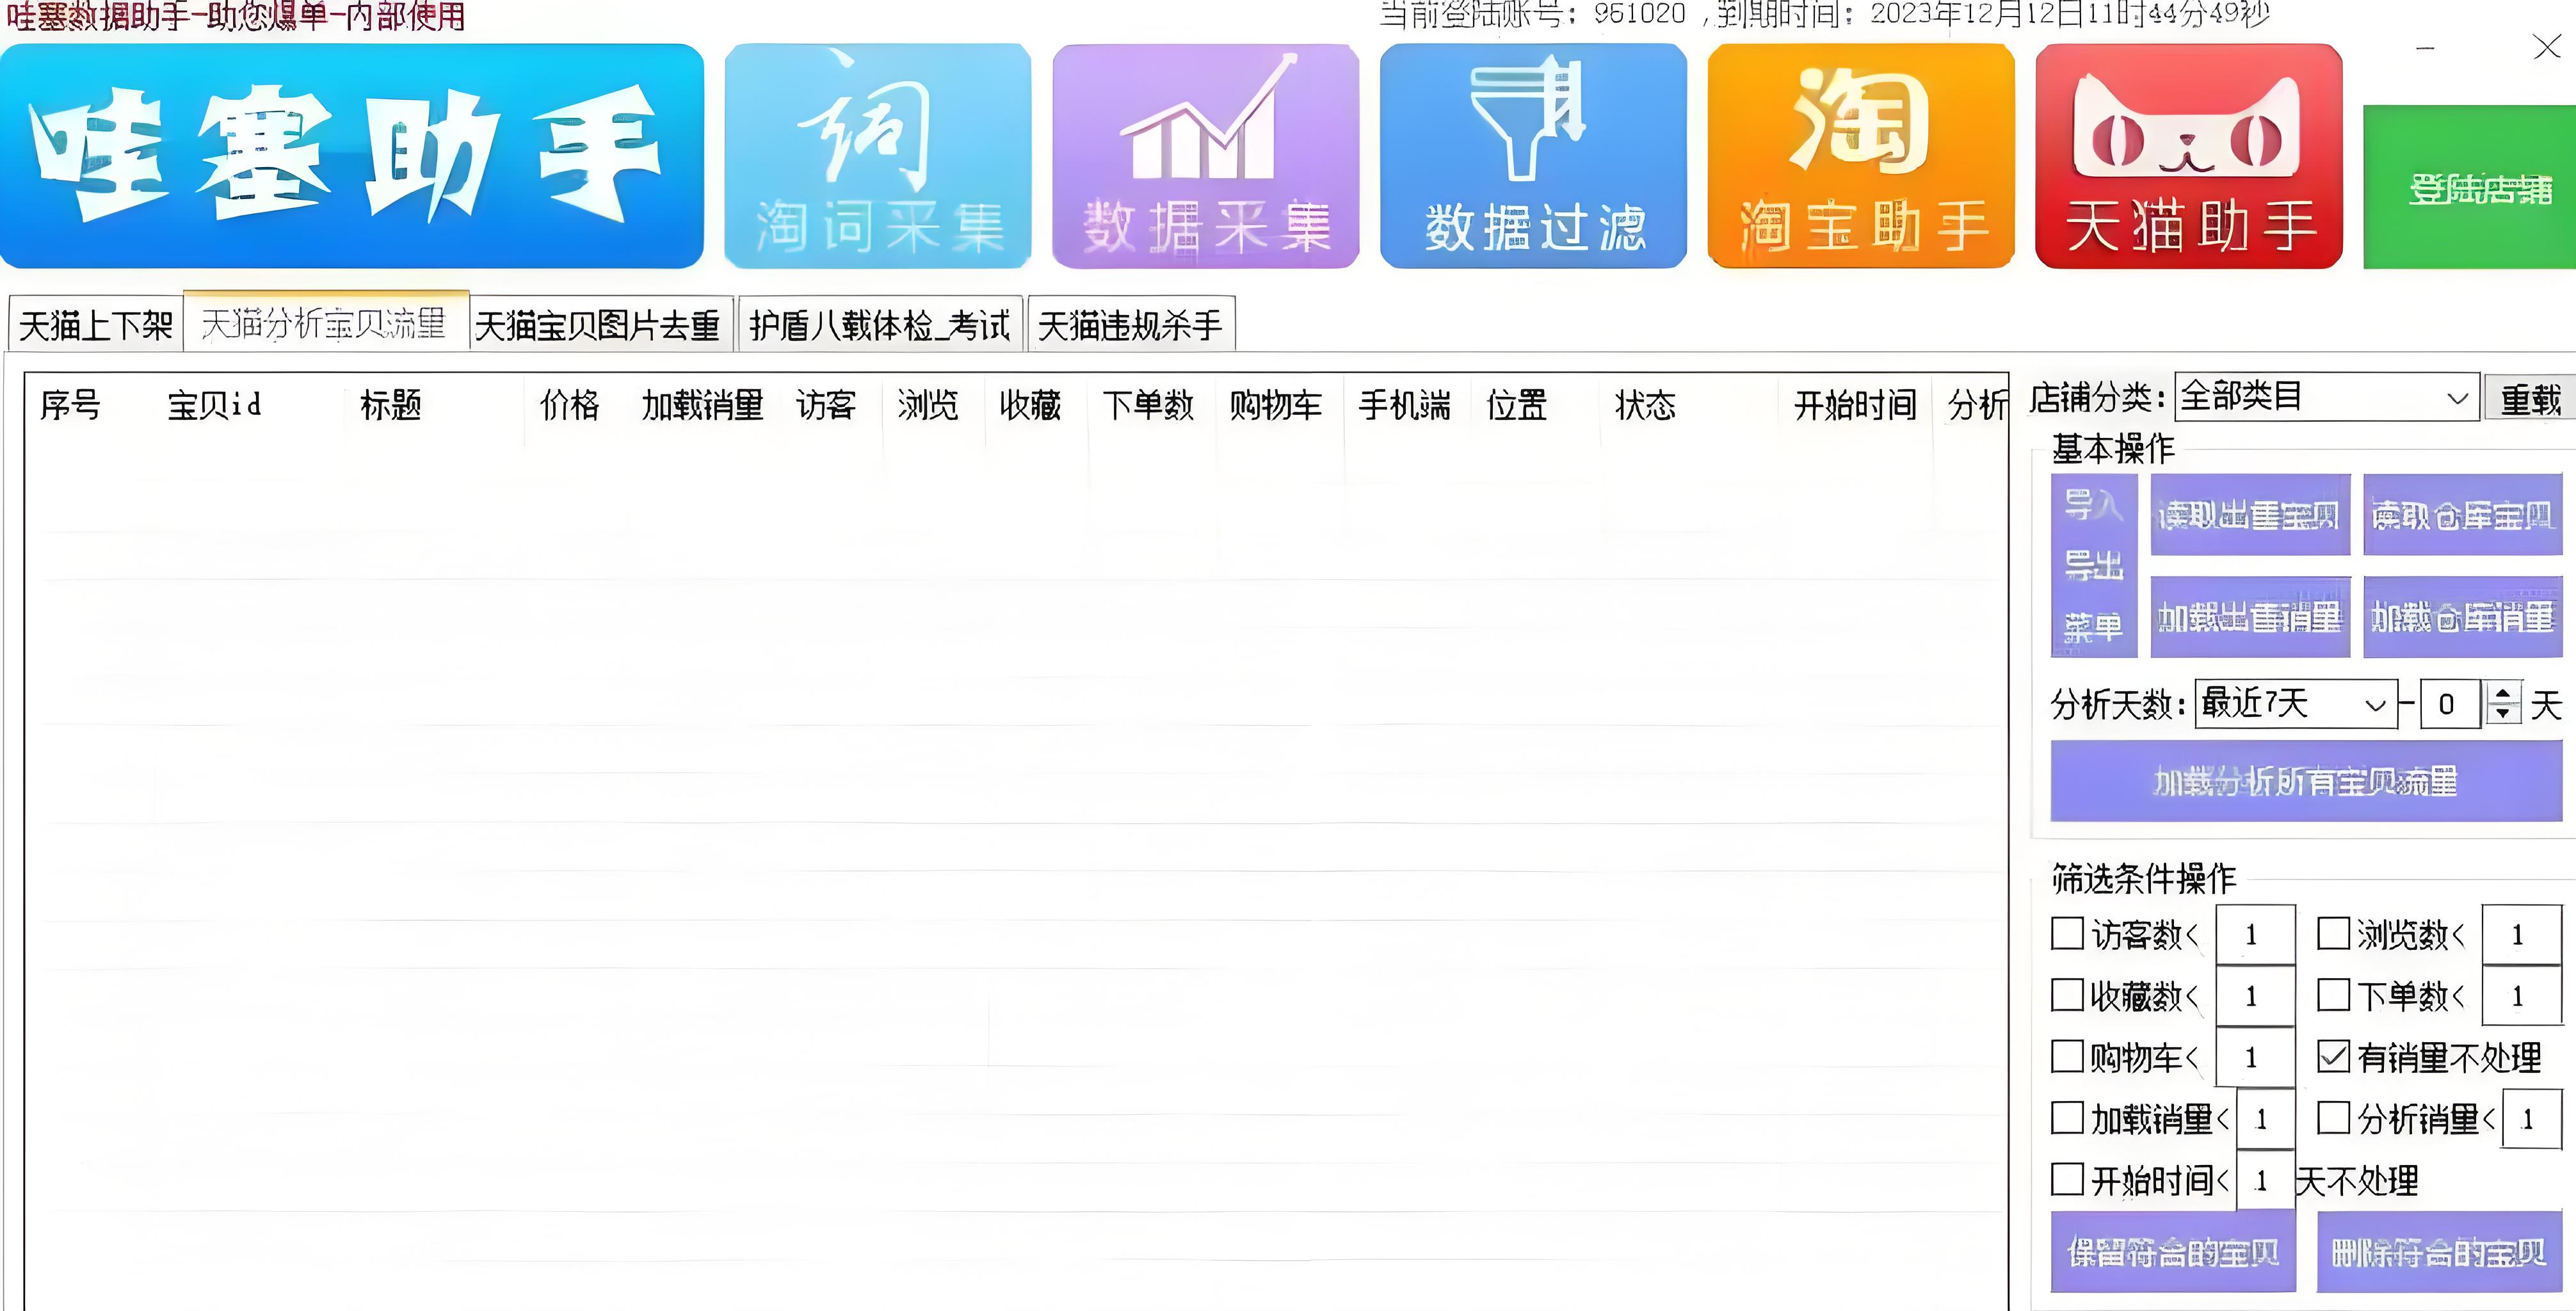Tick the 购物车< filter checkbox

pyautogui.click(x=2067, y=1056)
